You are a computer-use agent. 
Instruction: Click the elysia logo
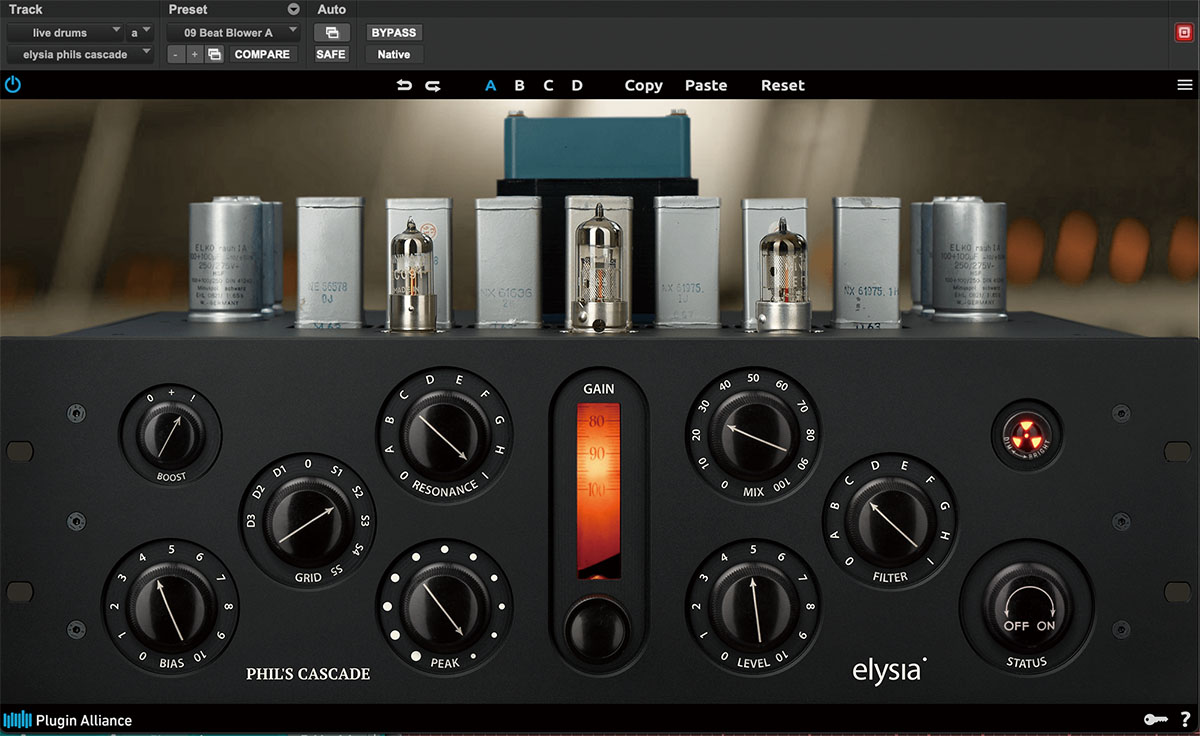tap(890, 670)
